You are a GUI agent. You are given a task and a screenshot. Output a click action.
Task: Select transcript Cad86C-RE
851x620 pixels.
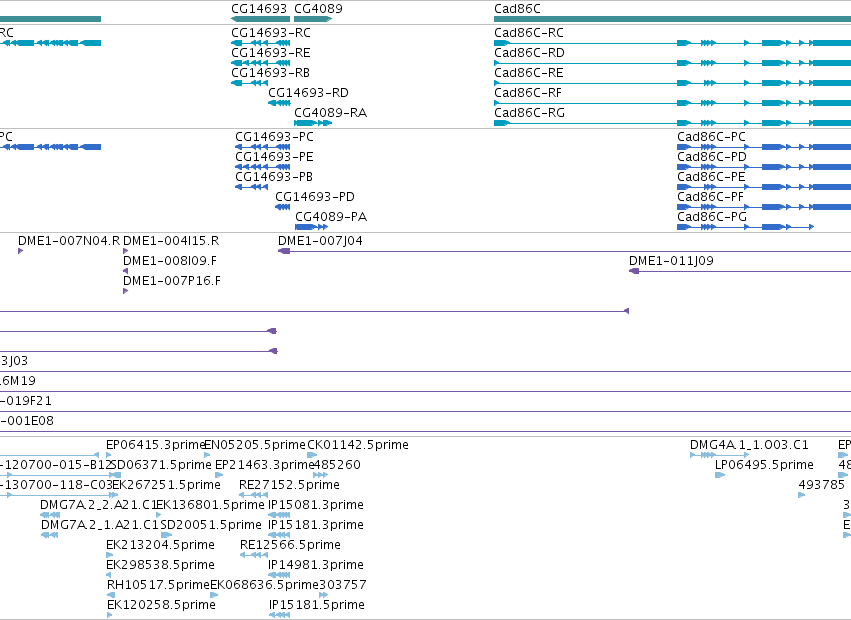pyautogui.click(x=529, y=73)
